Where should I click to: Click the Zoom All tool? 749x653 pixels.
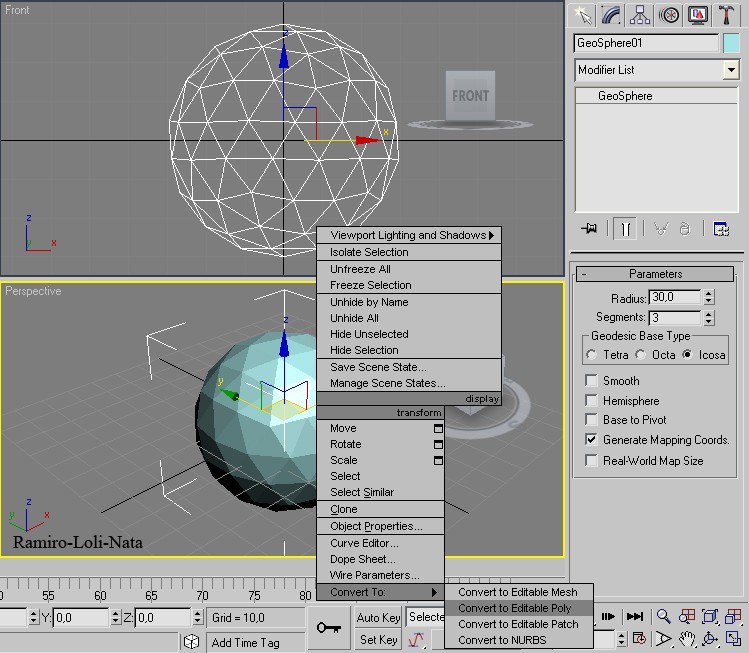tap(687, 616)
